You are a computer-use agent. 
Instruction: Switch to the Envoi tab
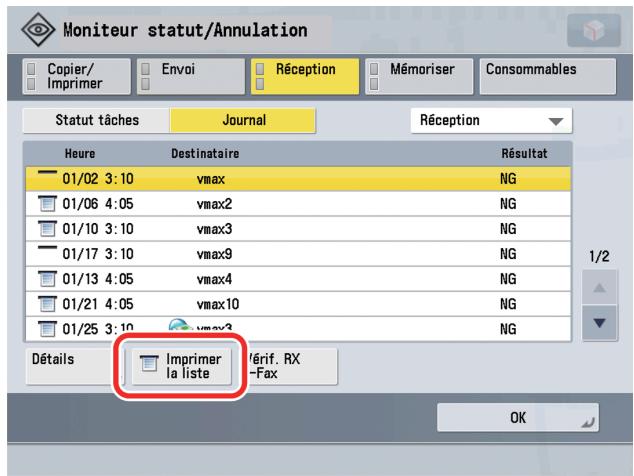(191, 76)
